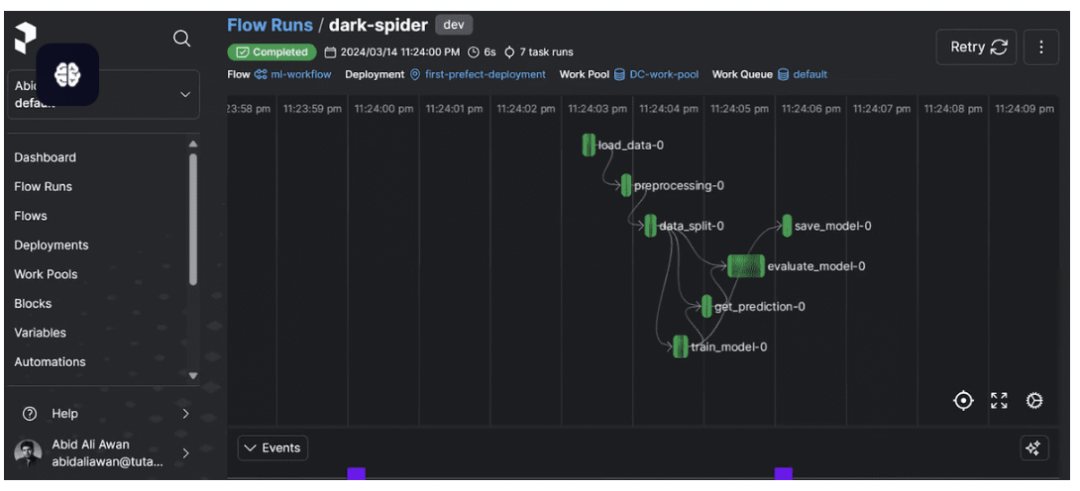Click the 11:23:59 pm timeline label
Viewport: 1080px width, 491px height.
point(312,109)
